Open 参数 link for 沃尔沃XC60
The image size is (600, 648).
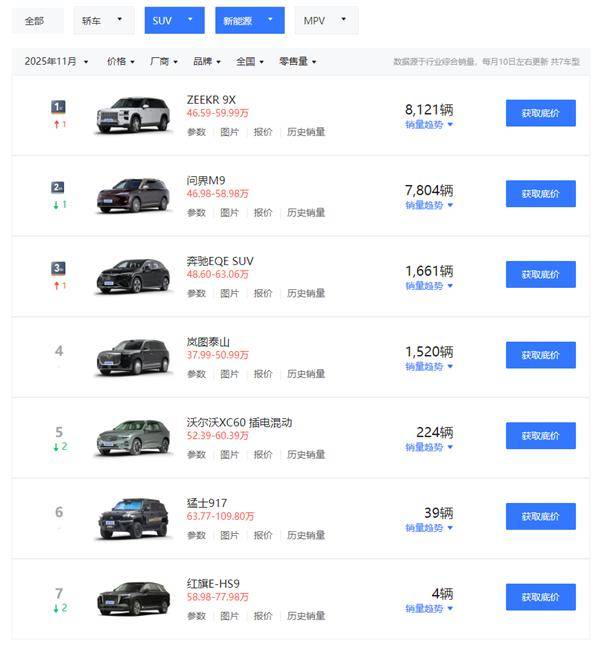coord(196,454)
